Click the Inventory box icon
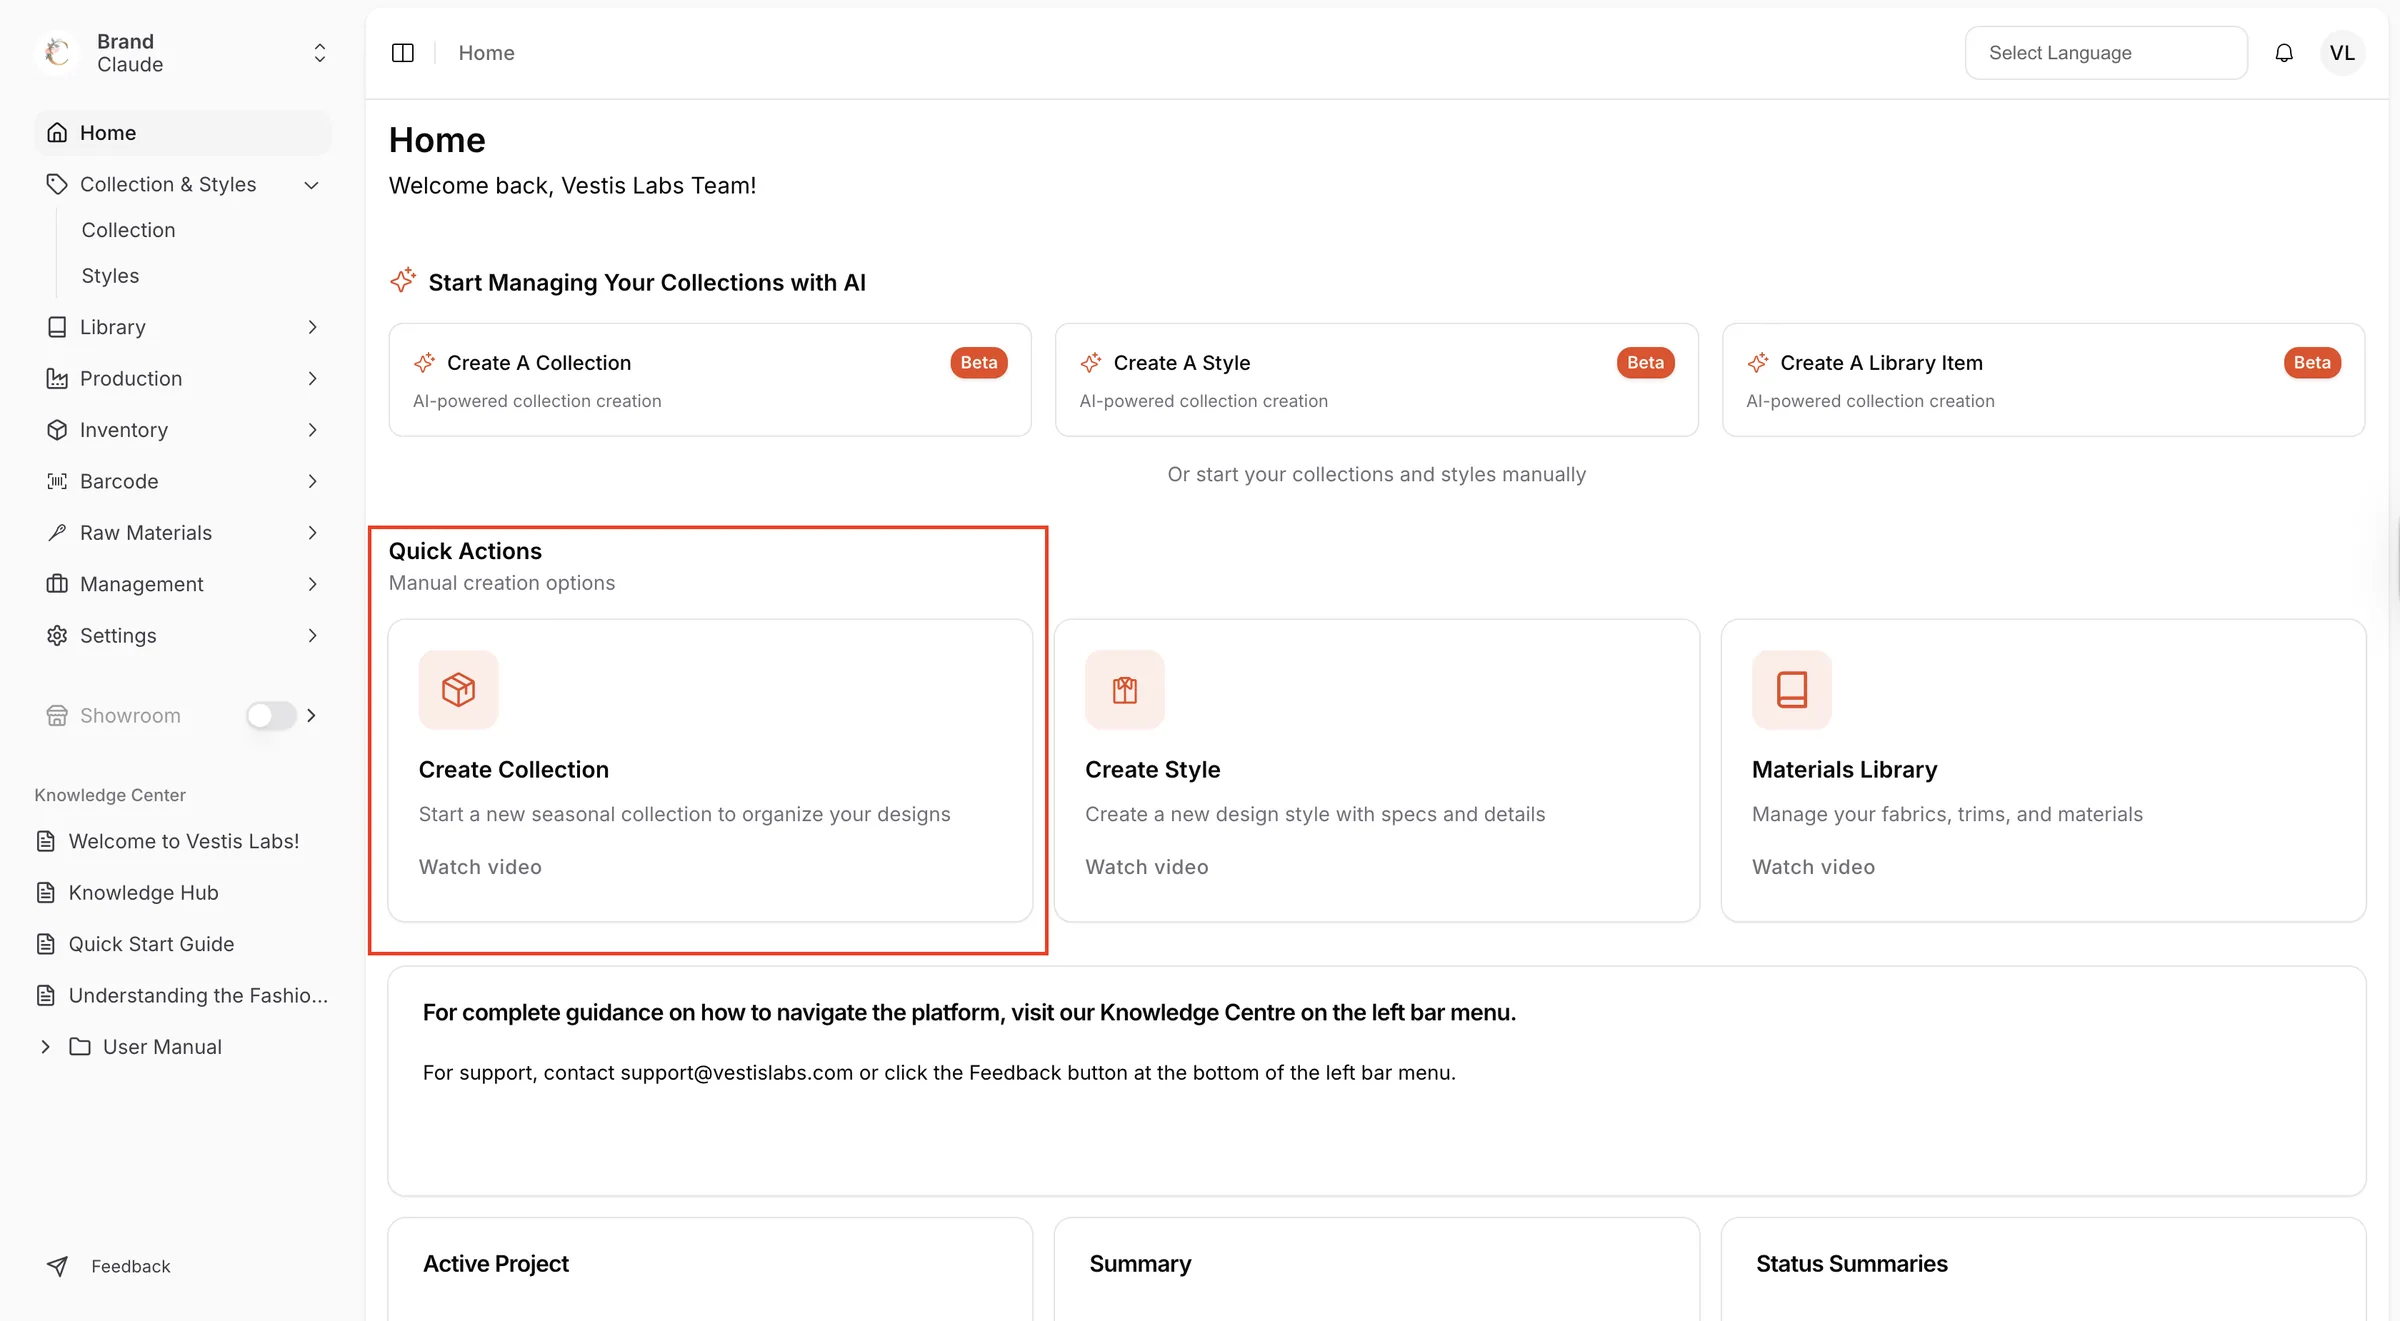This screenshot has width=2400, height=1321. 57,430
